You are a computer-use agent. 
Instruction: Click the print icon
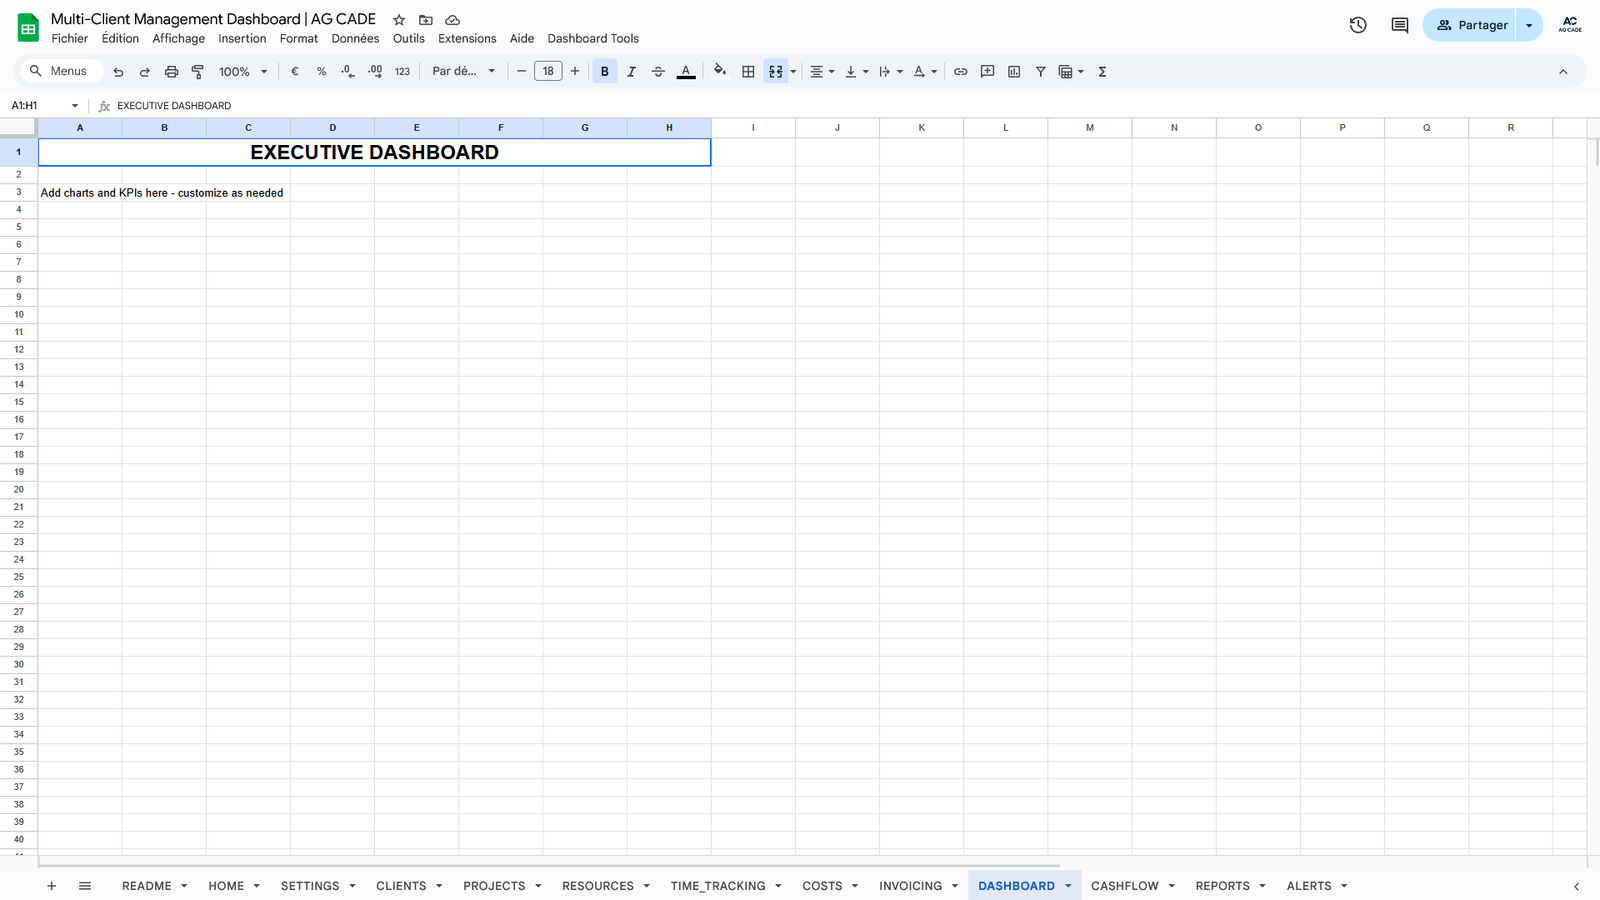click(171, 72)
